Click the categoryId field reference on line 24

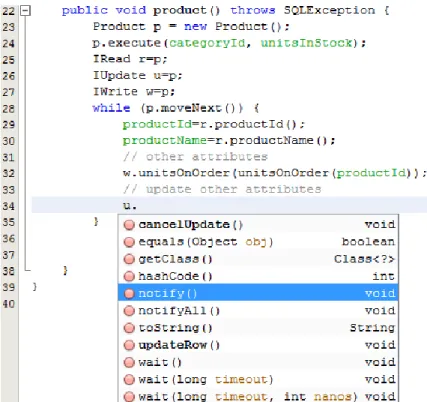pyautogui.click(x=207, y=43)
